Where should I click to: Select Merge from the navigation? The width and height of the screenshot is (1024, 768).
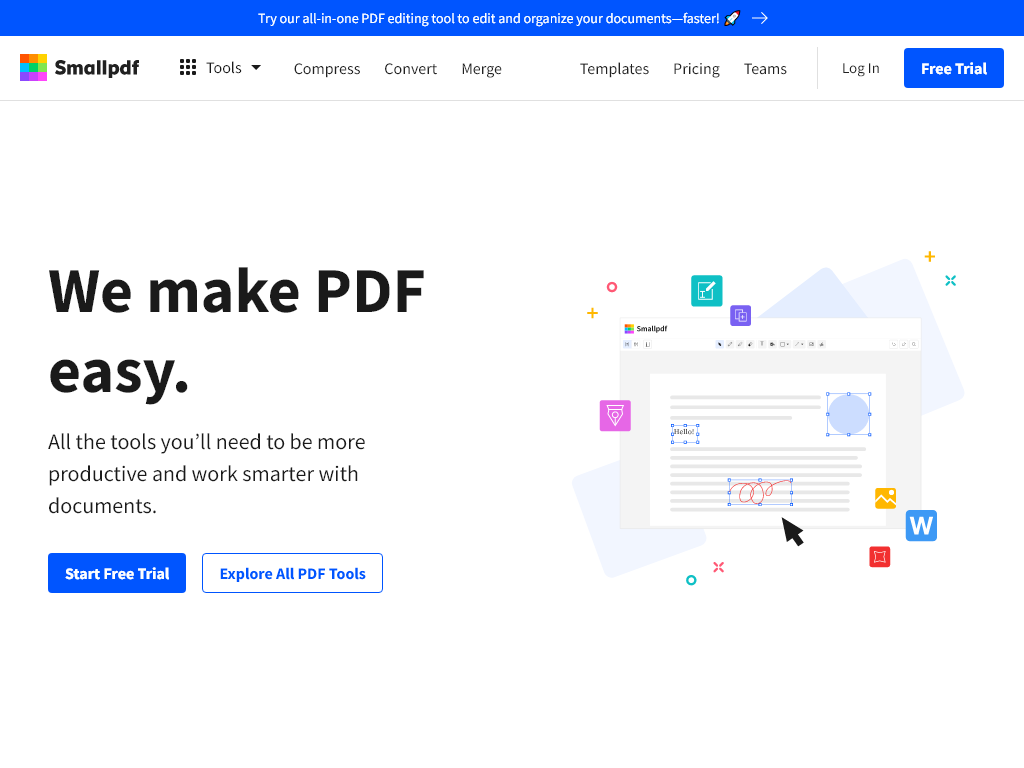click(481, 69)
